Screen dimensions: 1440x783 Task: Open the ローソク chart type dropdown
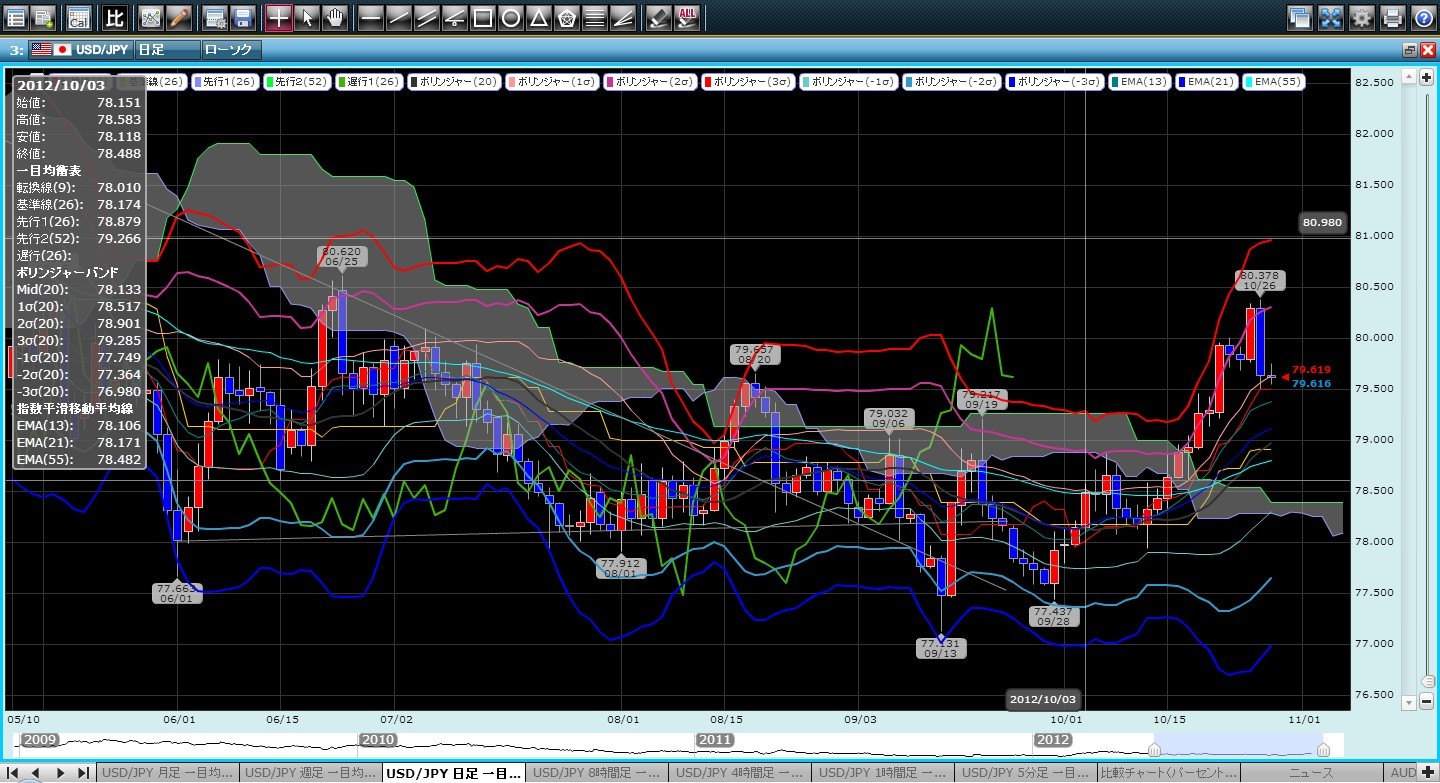230,49
